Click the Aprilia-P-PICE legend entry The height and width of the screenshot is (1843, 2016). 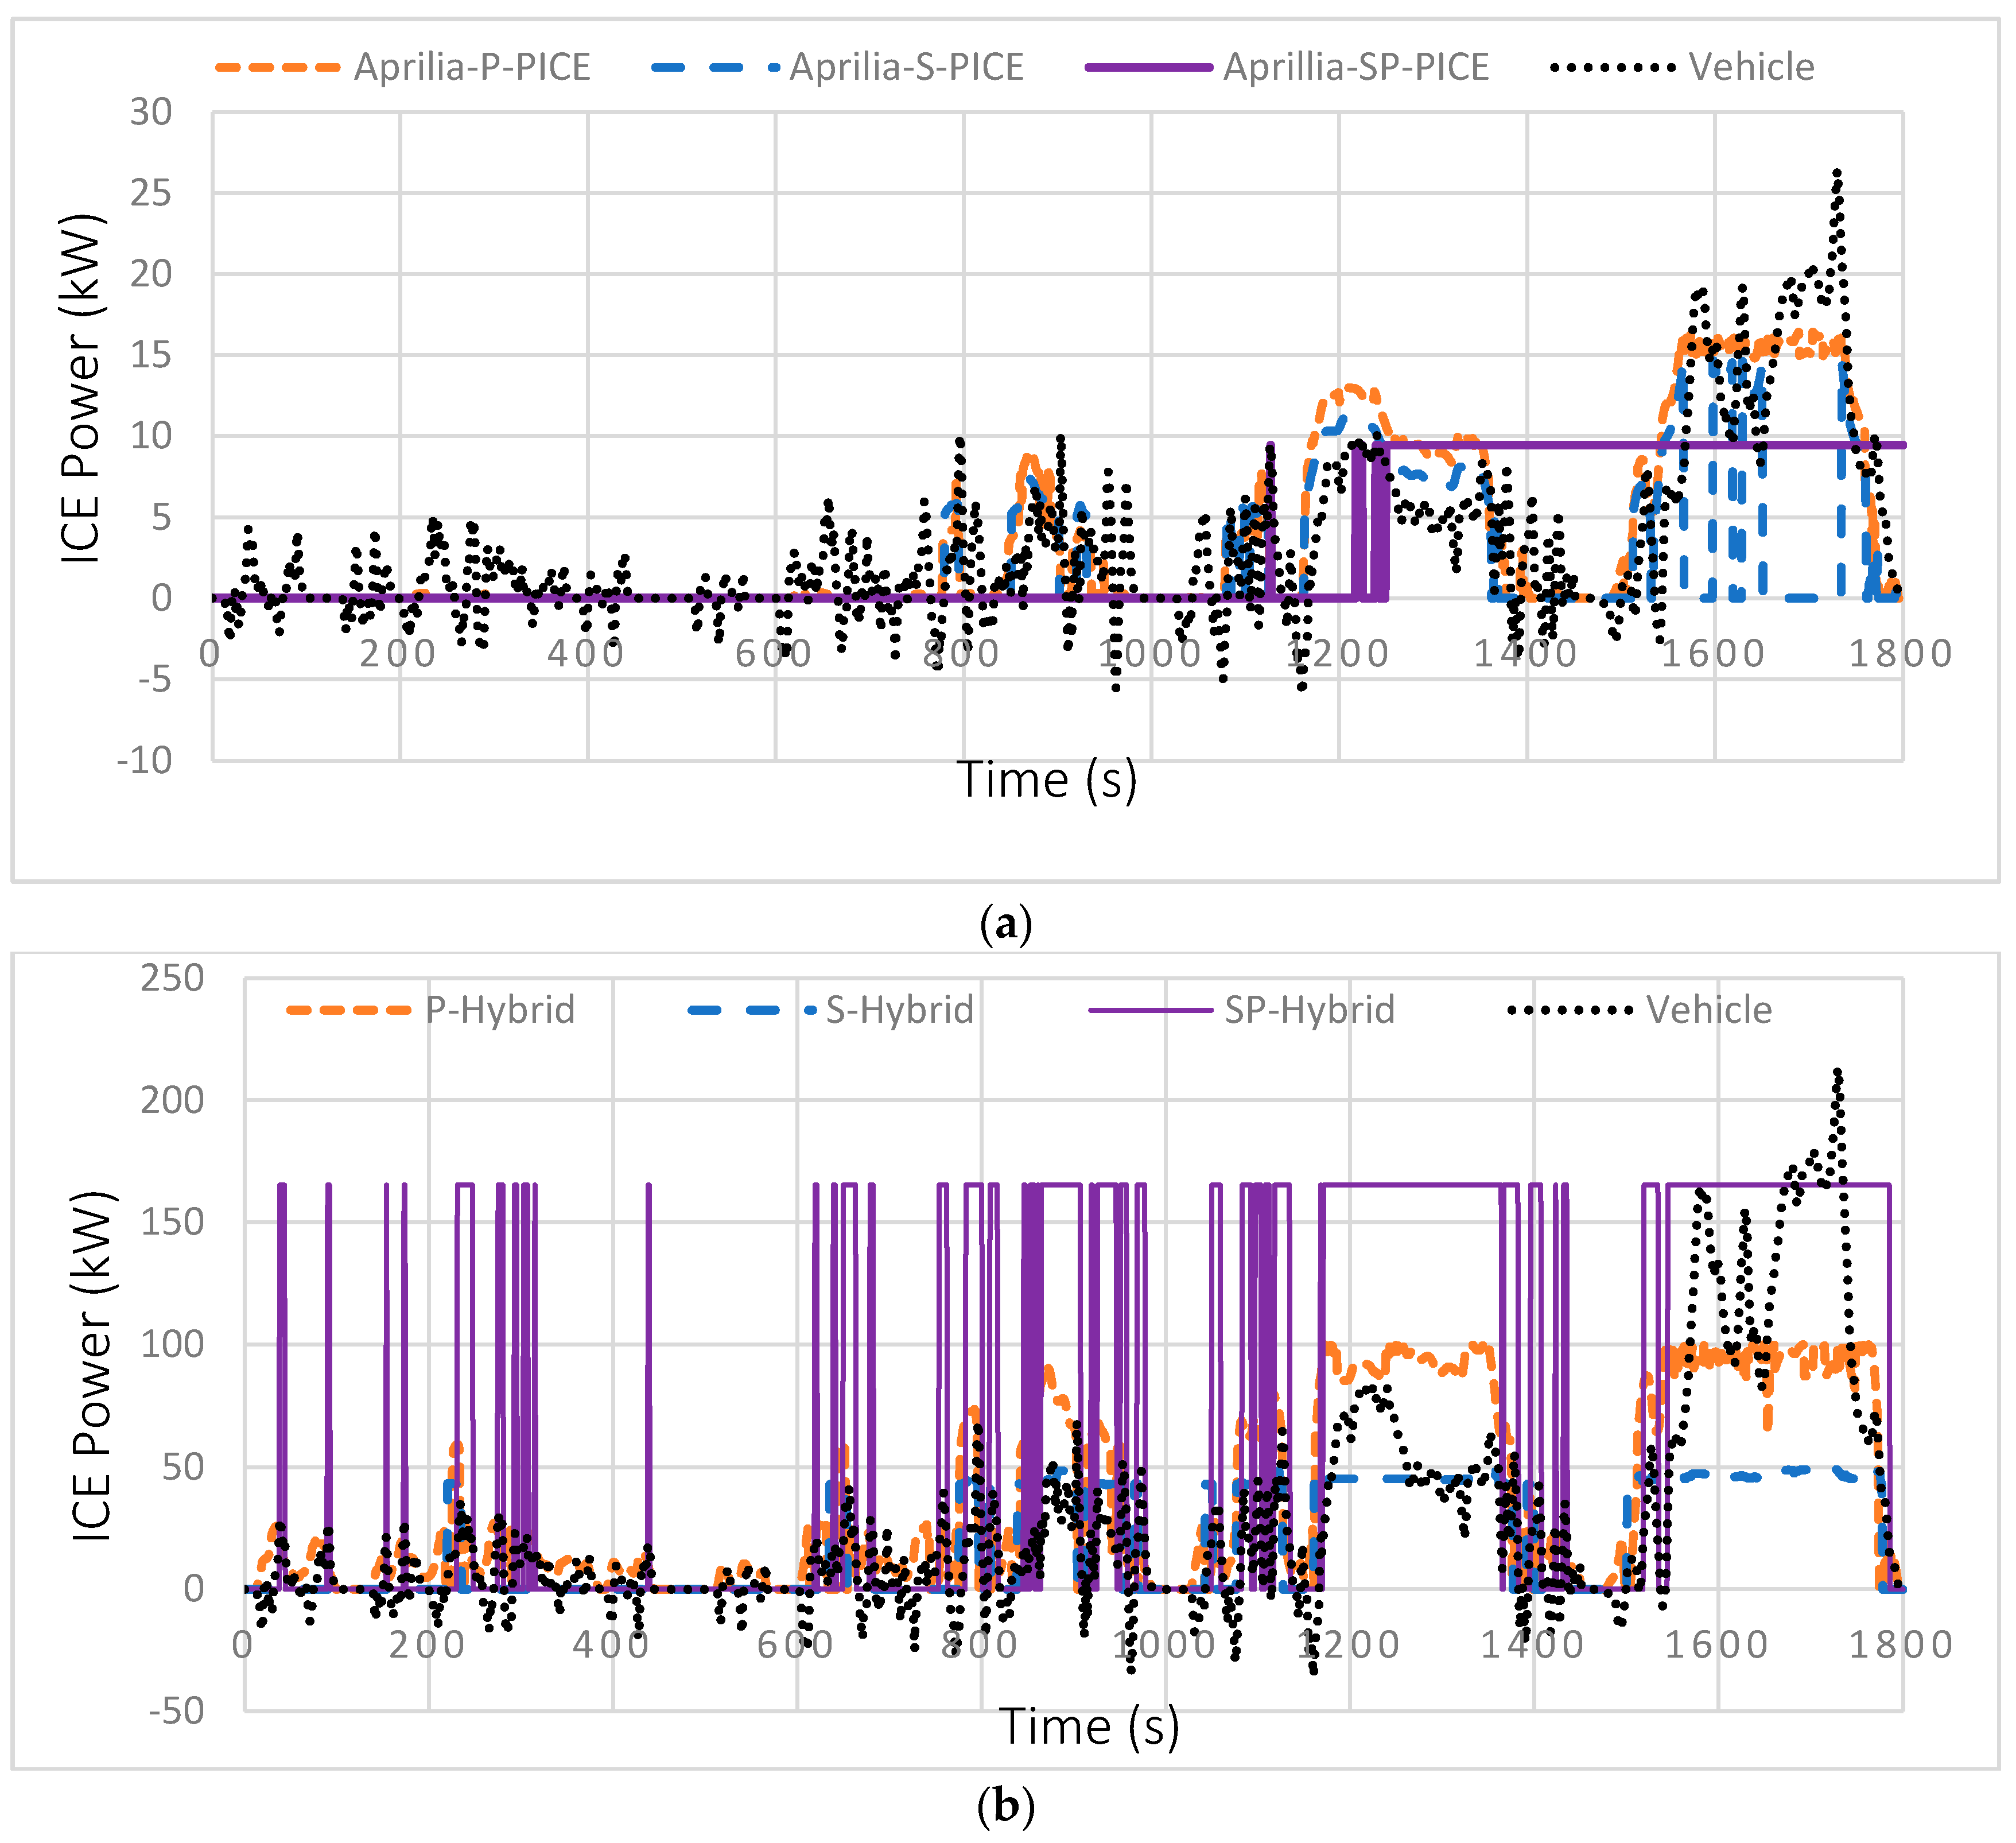coord(472,67)
